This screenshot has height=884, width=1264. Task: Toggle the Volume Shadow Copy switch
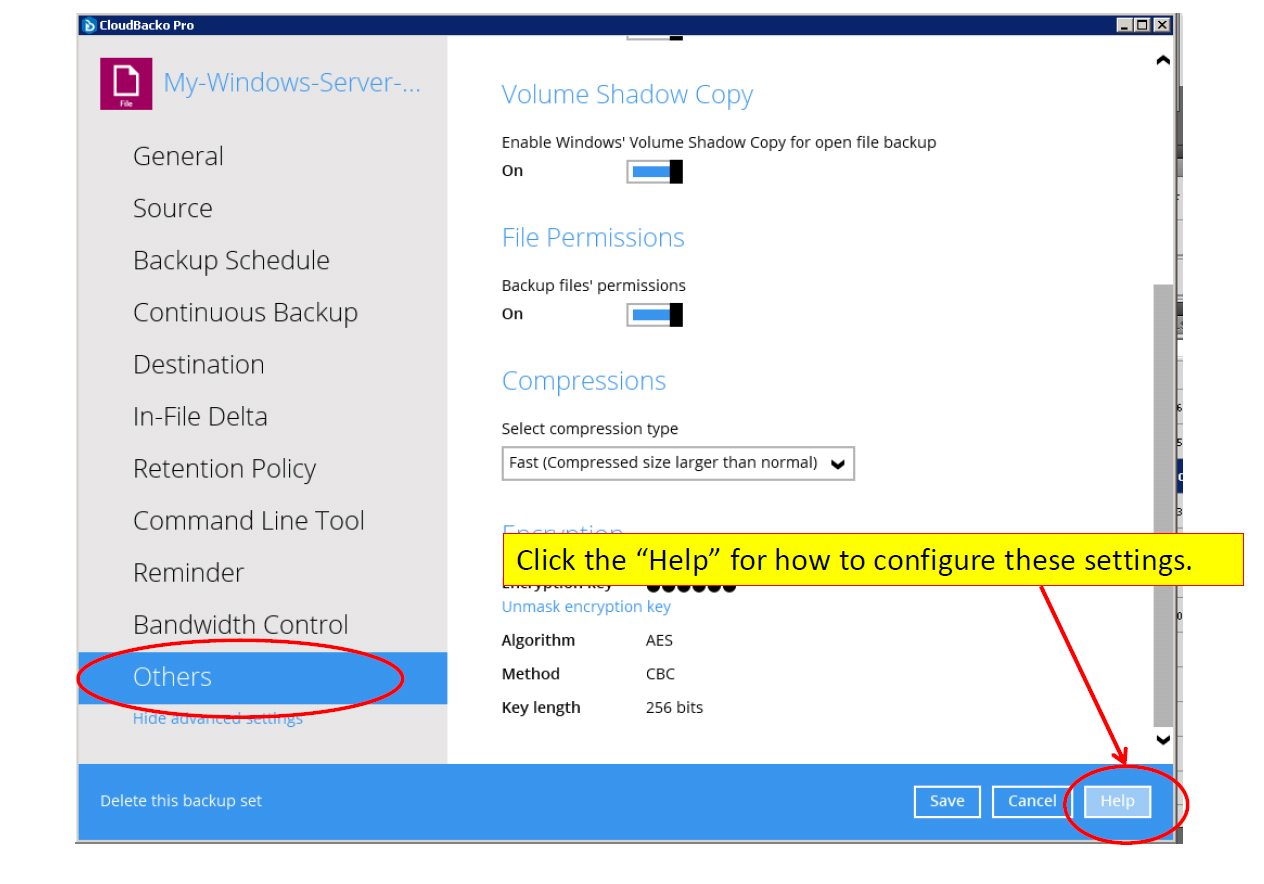pos(655,172)
